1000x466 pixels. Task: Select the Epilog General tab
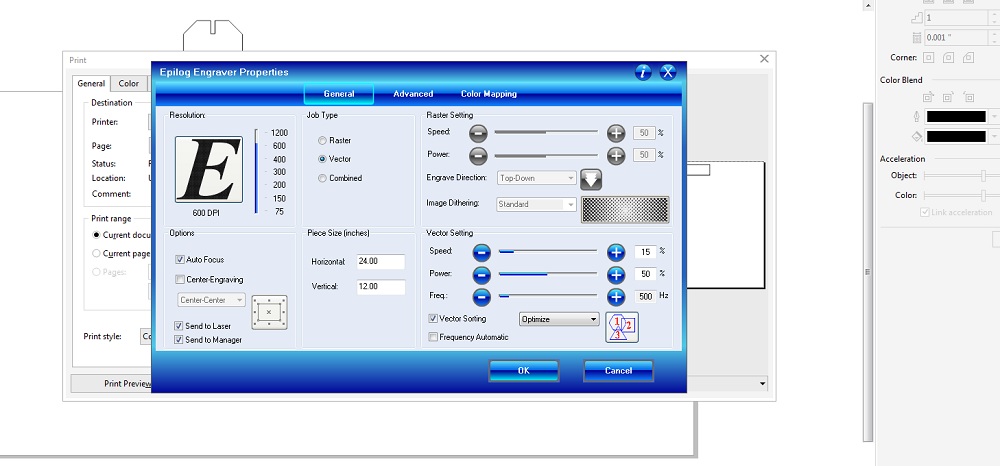[x=339, y=94]
